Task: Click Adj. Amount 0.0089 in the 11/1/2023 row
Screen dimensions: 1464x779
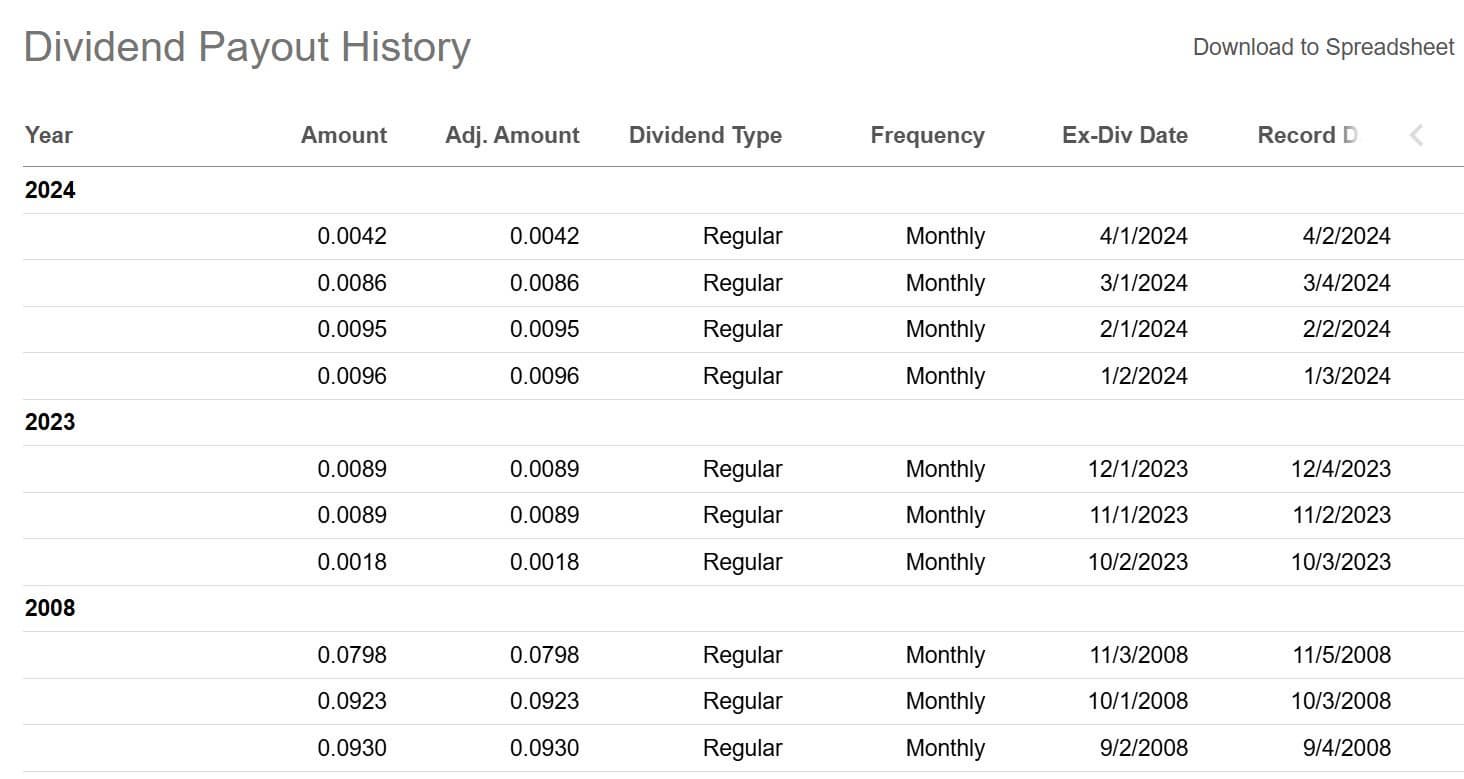Action: pyautogui.click(x=544, y=515)
